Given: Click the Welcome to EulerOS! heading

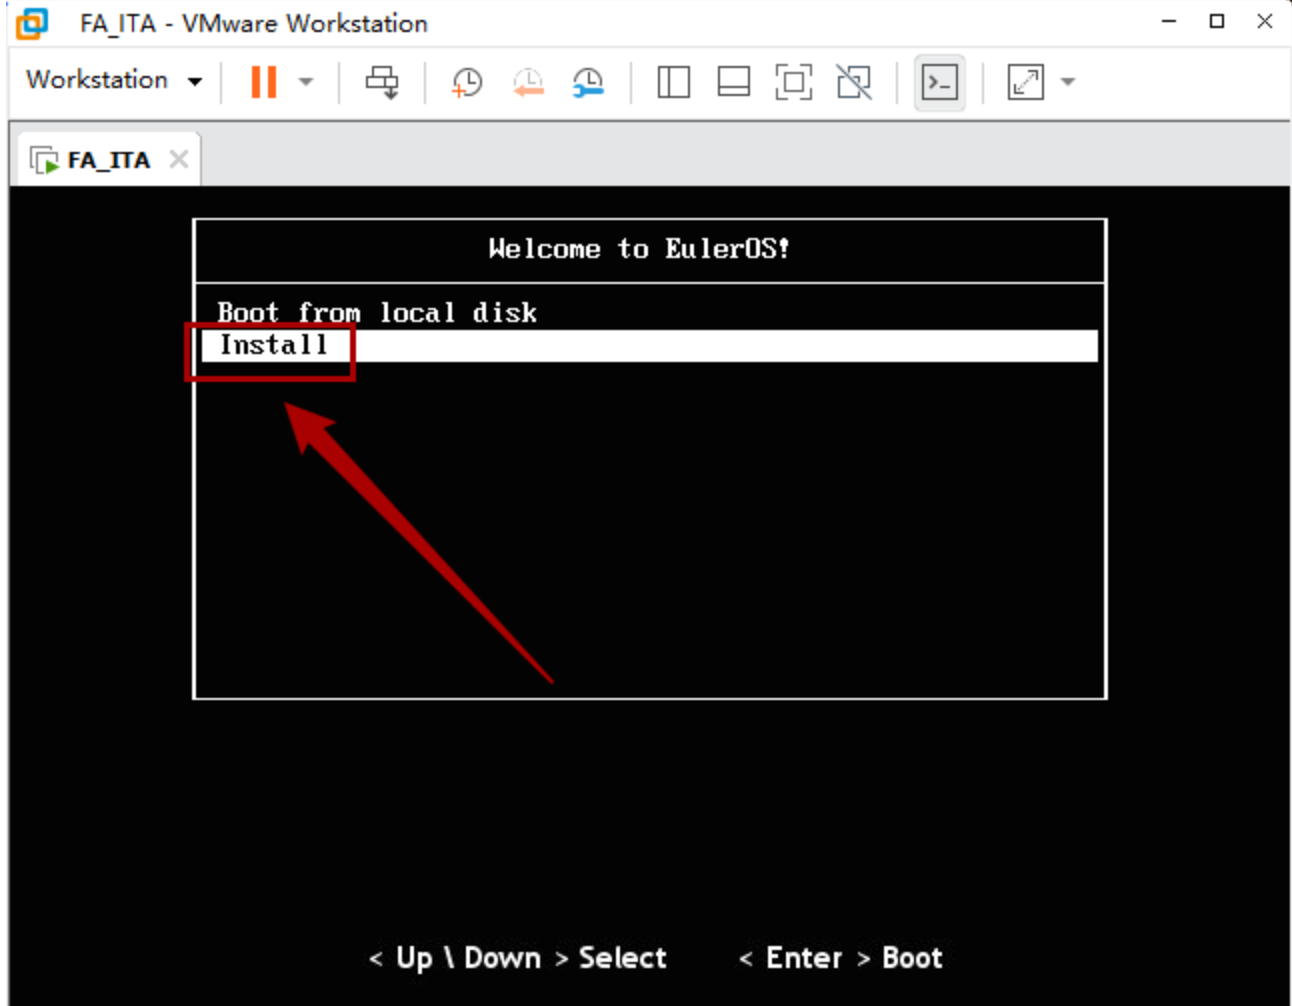Looking at the screenshot, I should 639,249.
